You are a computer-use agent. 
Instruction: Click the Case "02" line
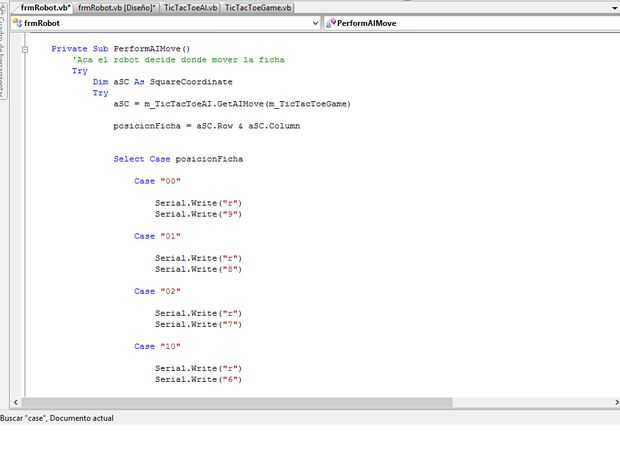(157, 291)
